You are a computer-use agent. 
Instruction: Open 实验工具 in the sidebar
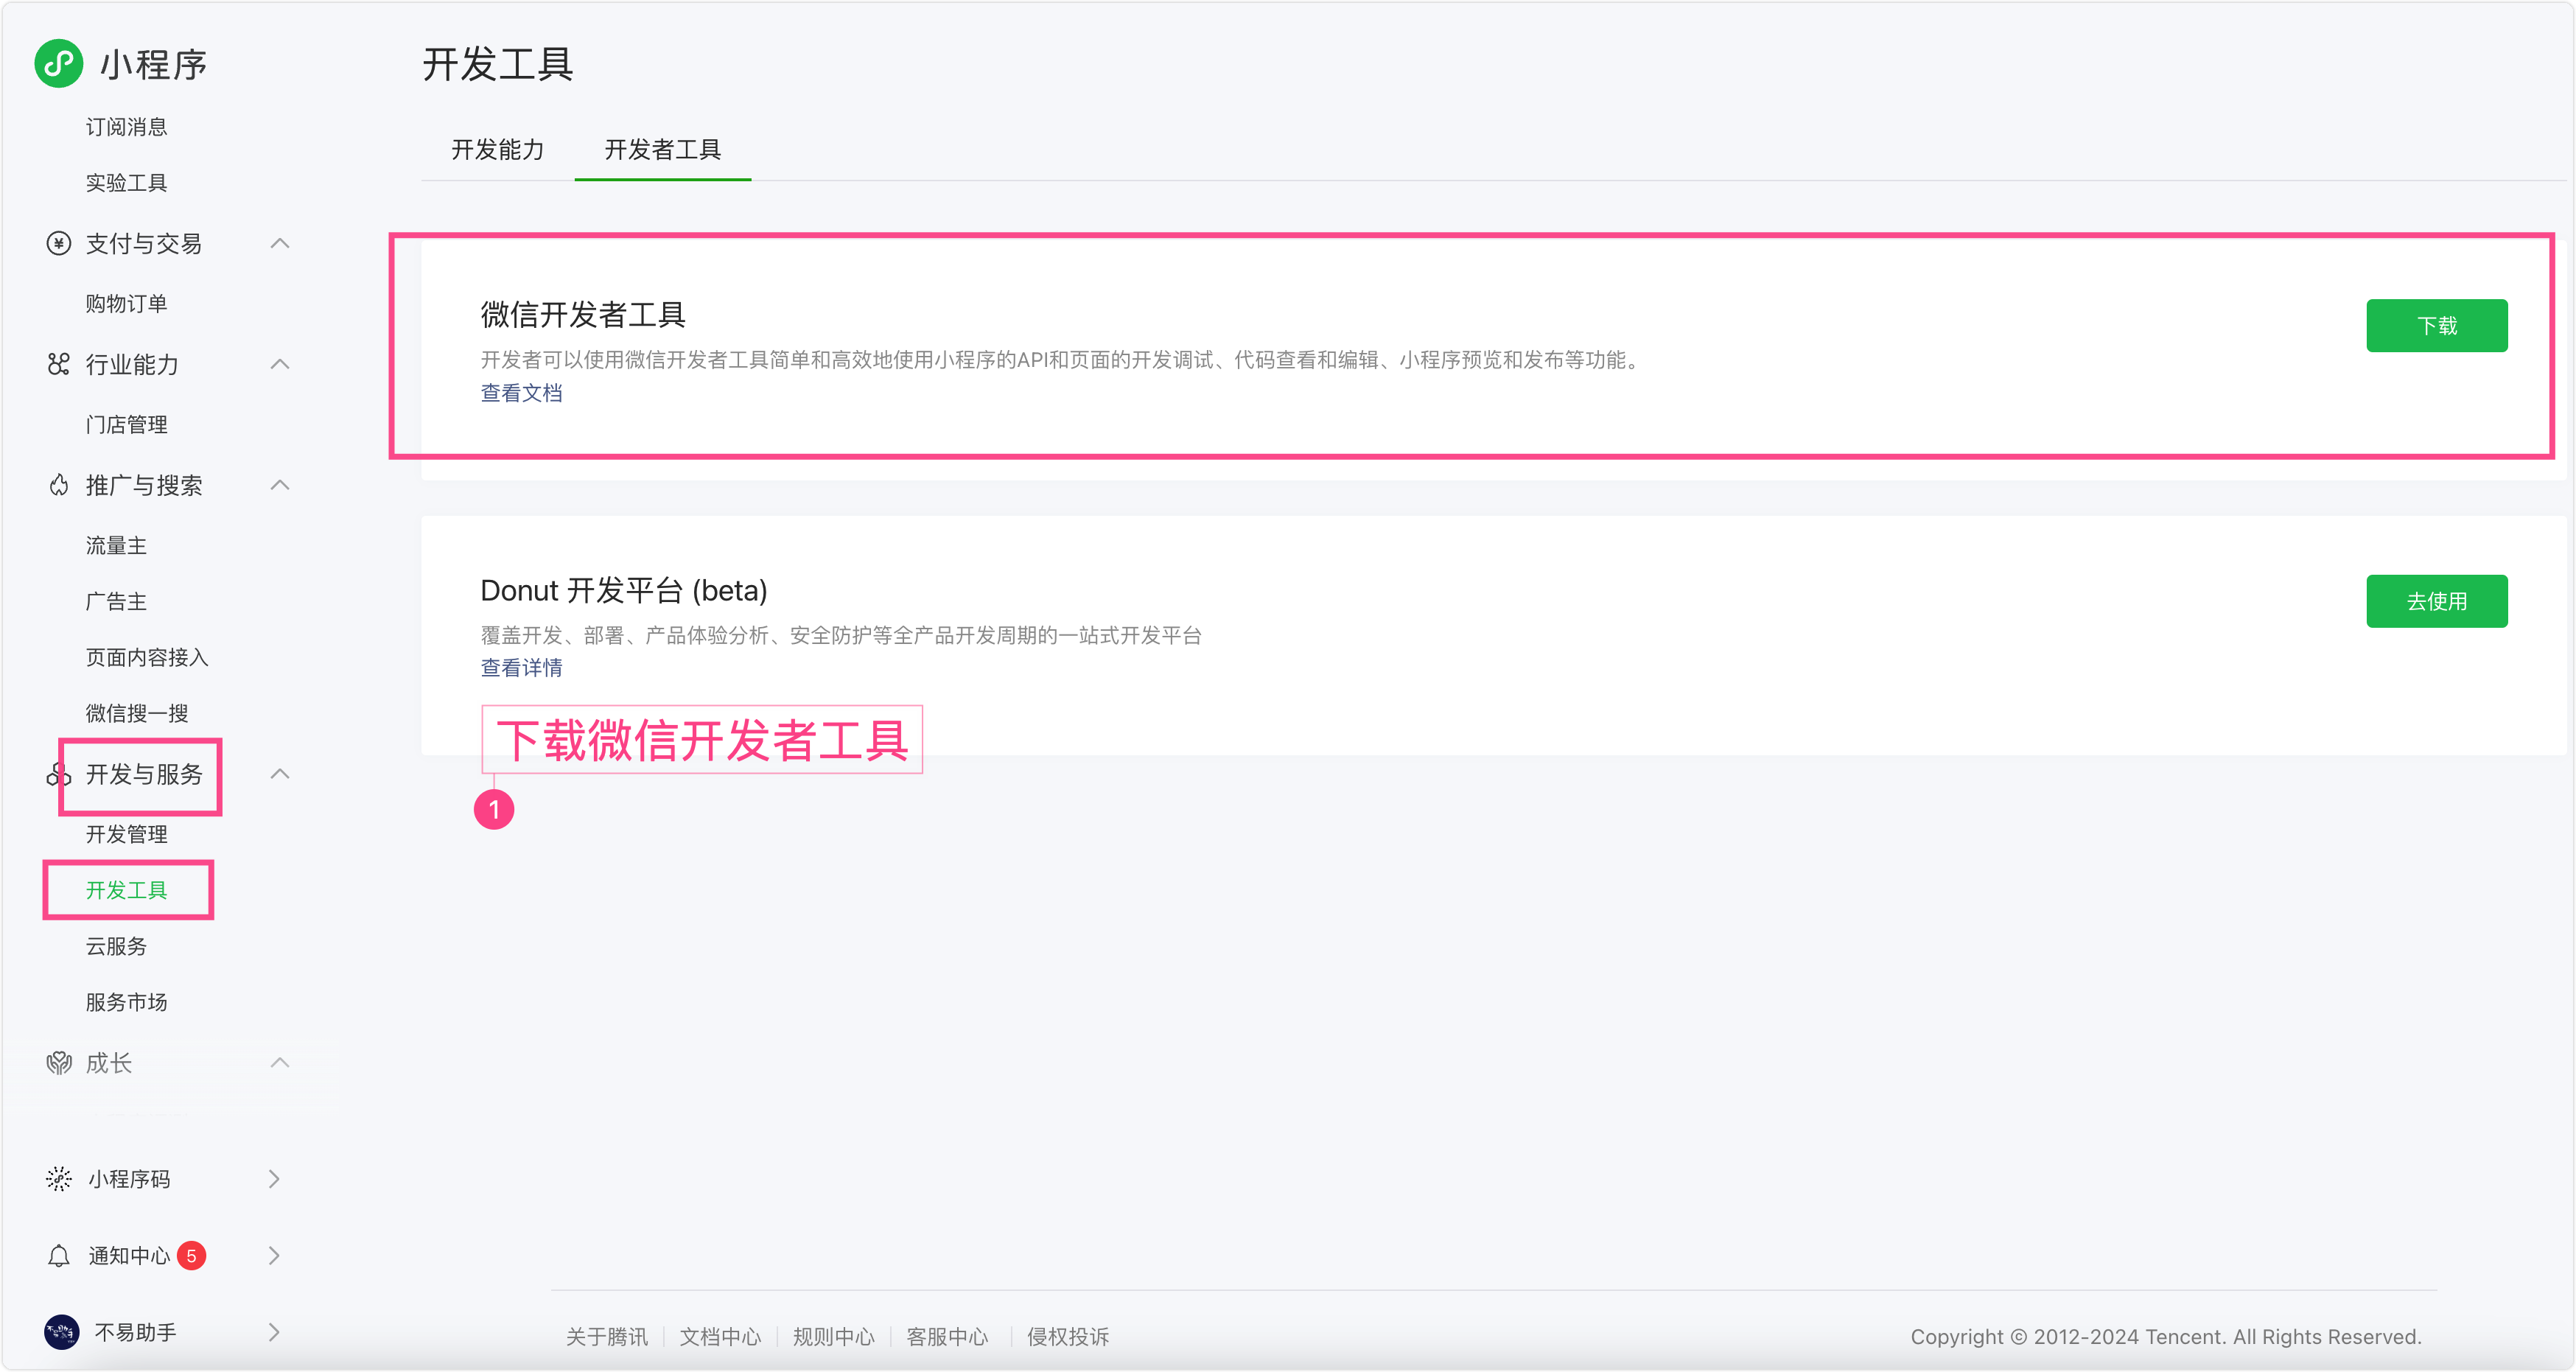coord(126,183)
